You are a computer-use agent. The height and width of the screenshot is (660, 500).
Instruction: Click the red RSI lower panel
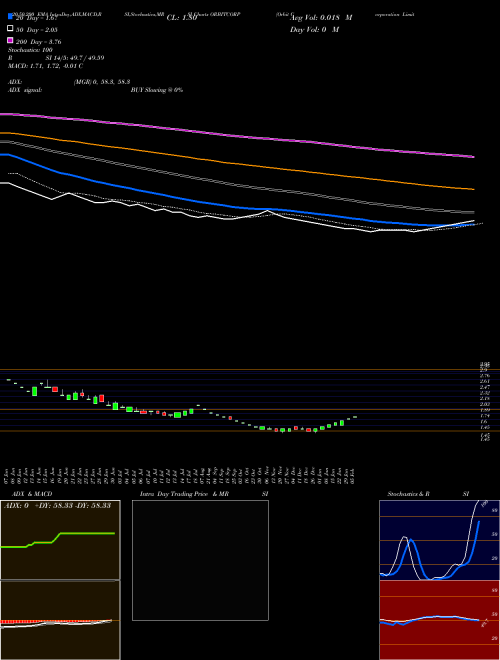click(x=439, y=620)
